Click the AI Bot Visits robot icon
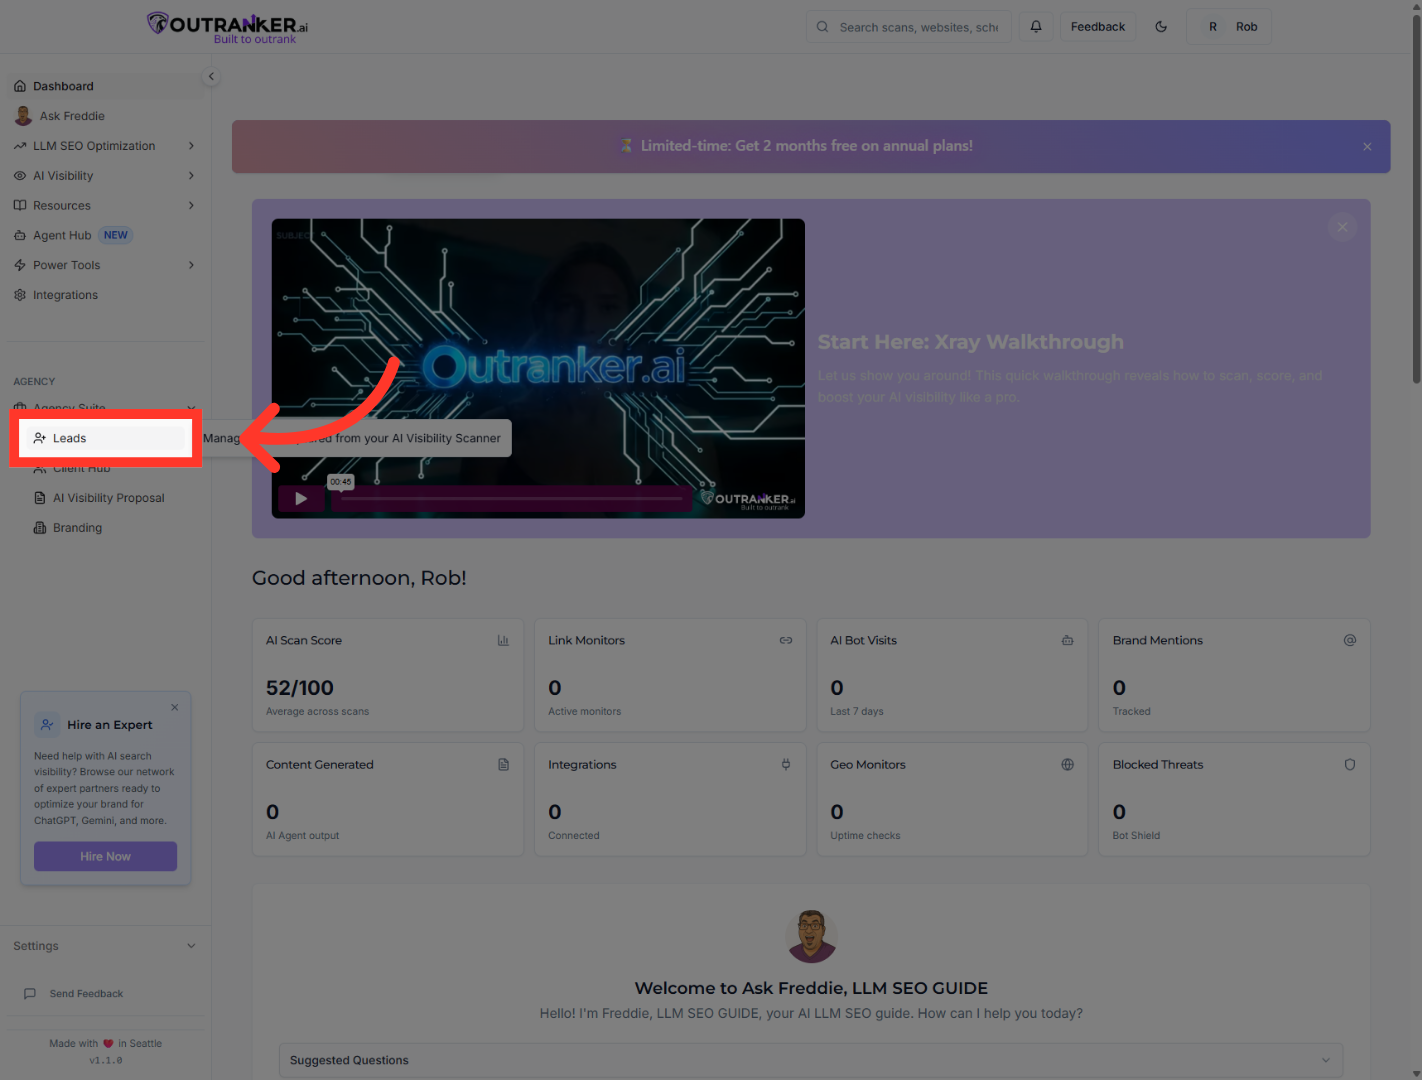 pos(1068,640)
